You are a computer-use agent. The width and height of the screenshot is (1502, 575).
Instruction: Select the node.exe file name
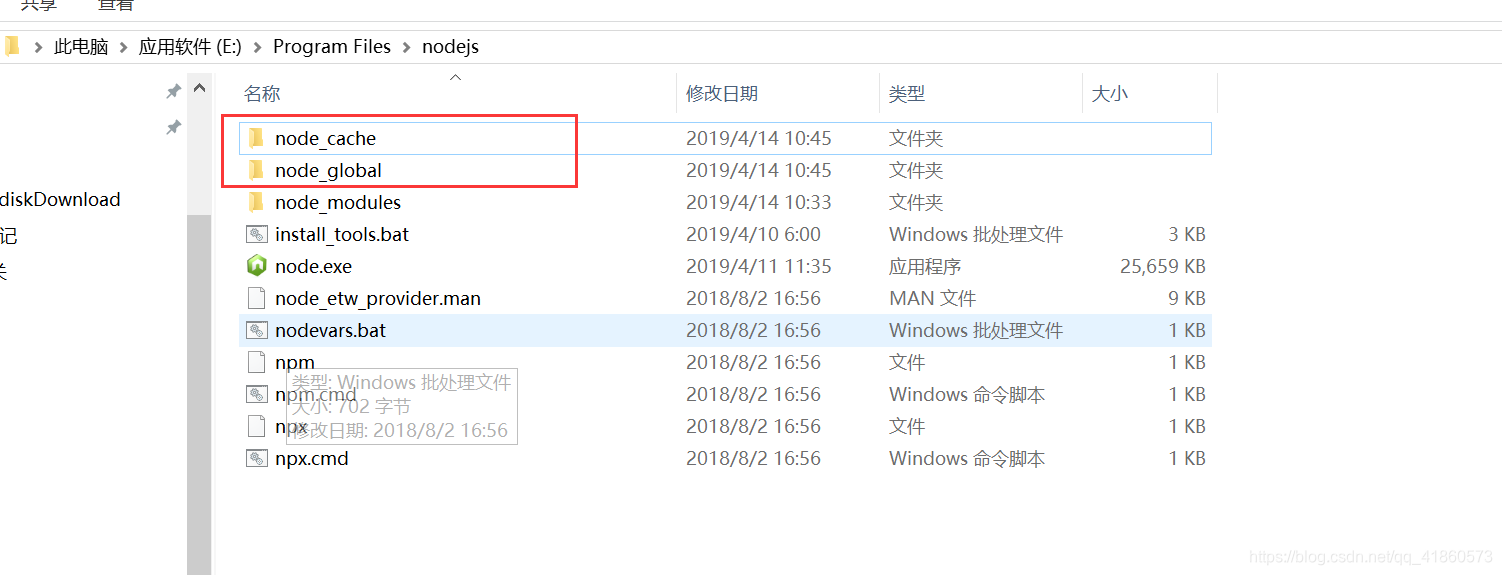pyautogui.click(x=313, y=267)
